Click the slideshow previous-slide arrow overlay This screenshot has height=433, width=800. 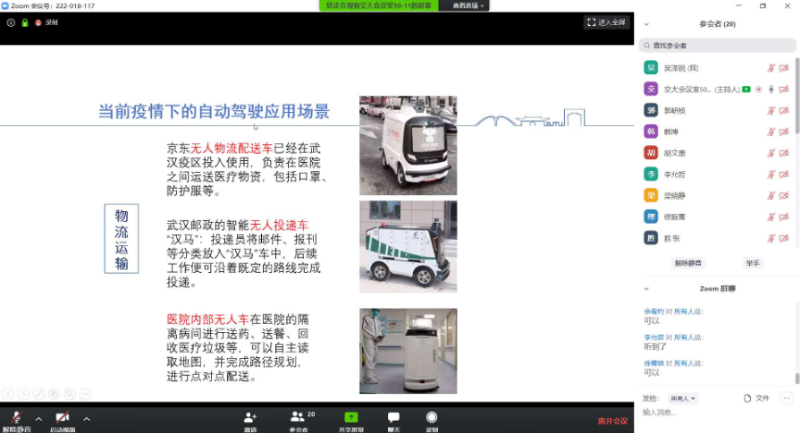pos(8,394)
